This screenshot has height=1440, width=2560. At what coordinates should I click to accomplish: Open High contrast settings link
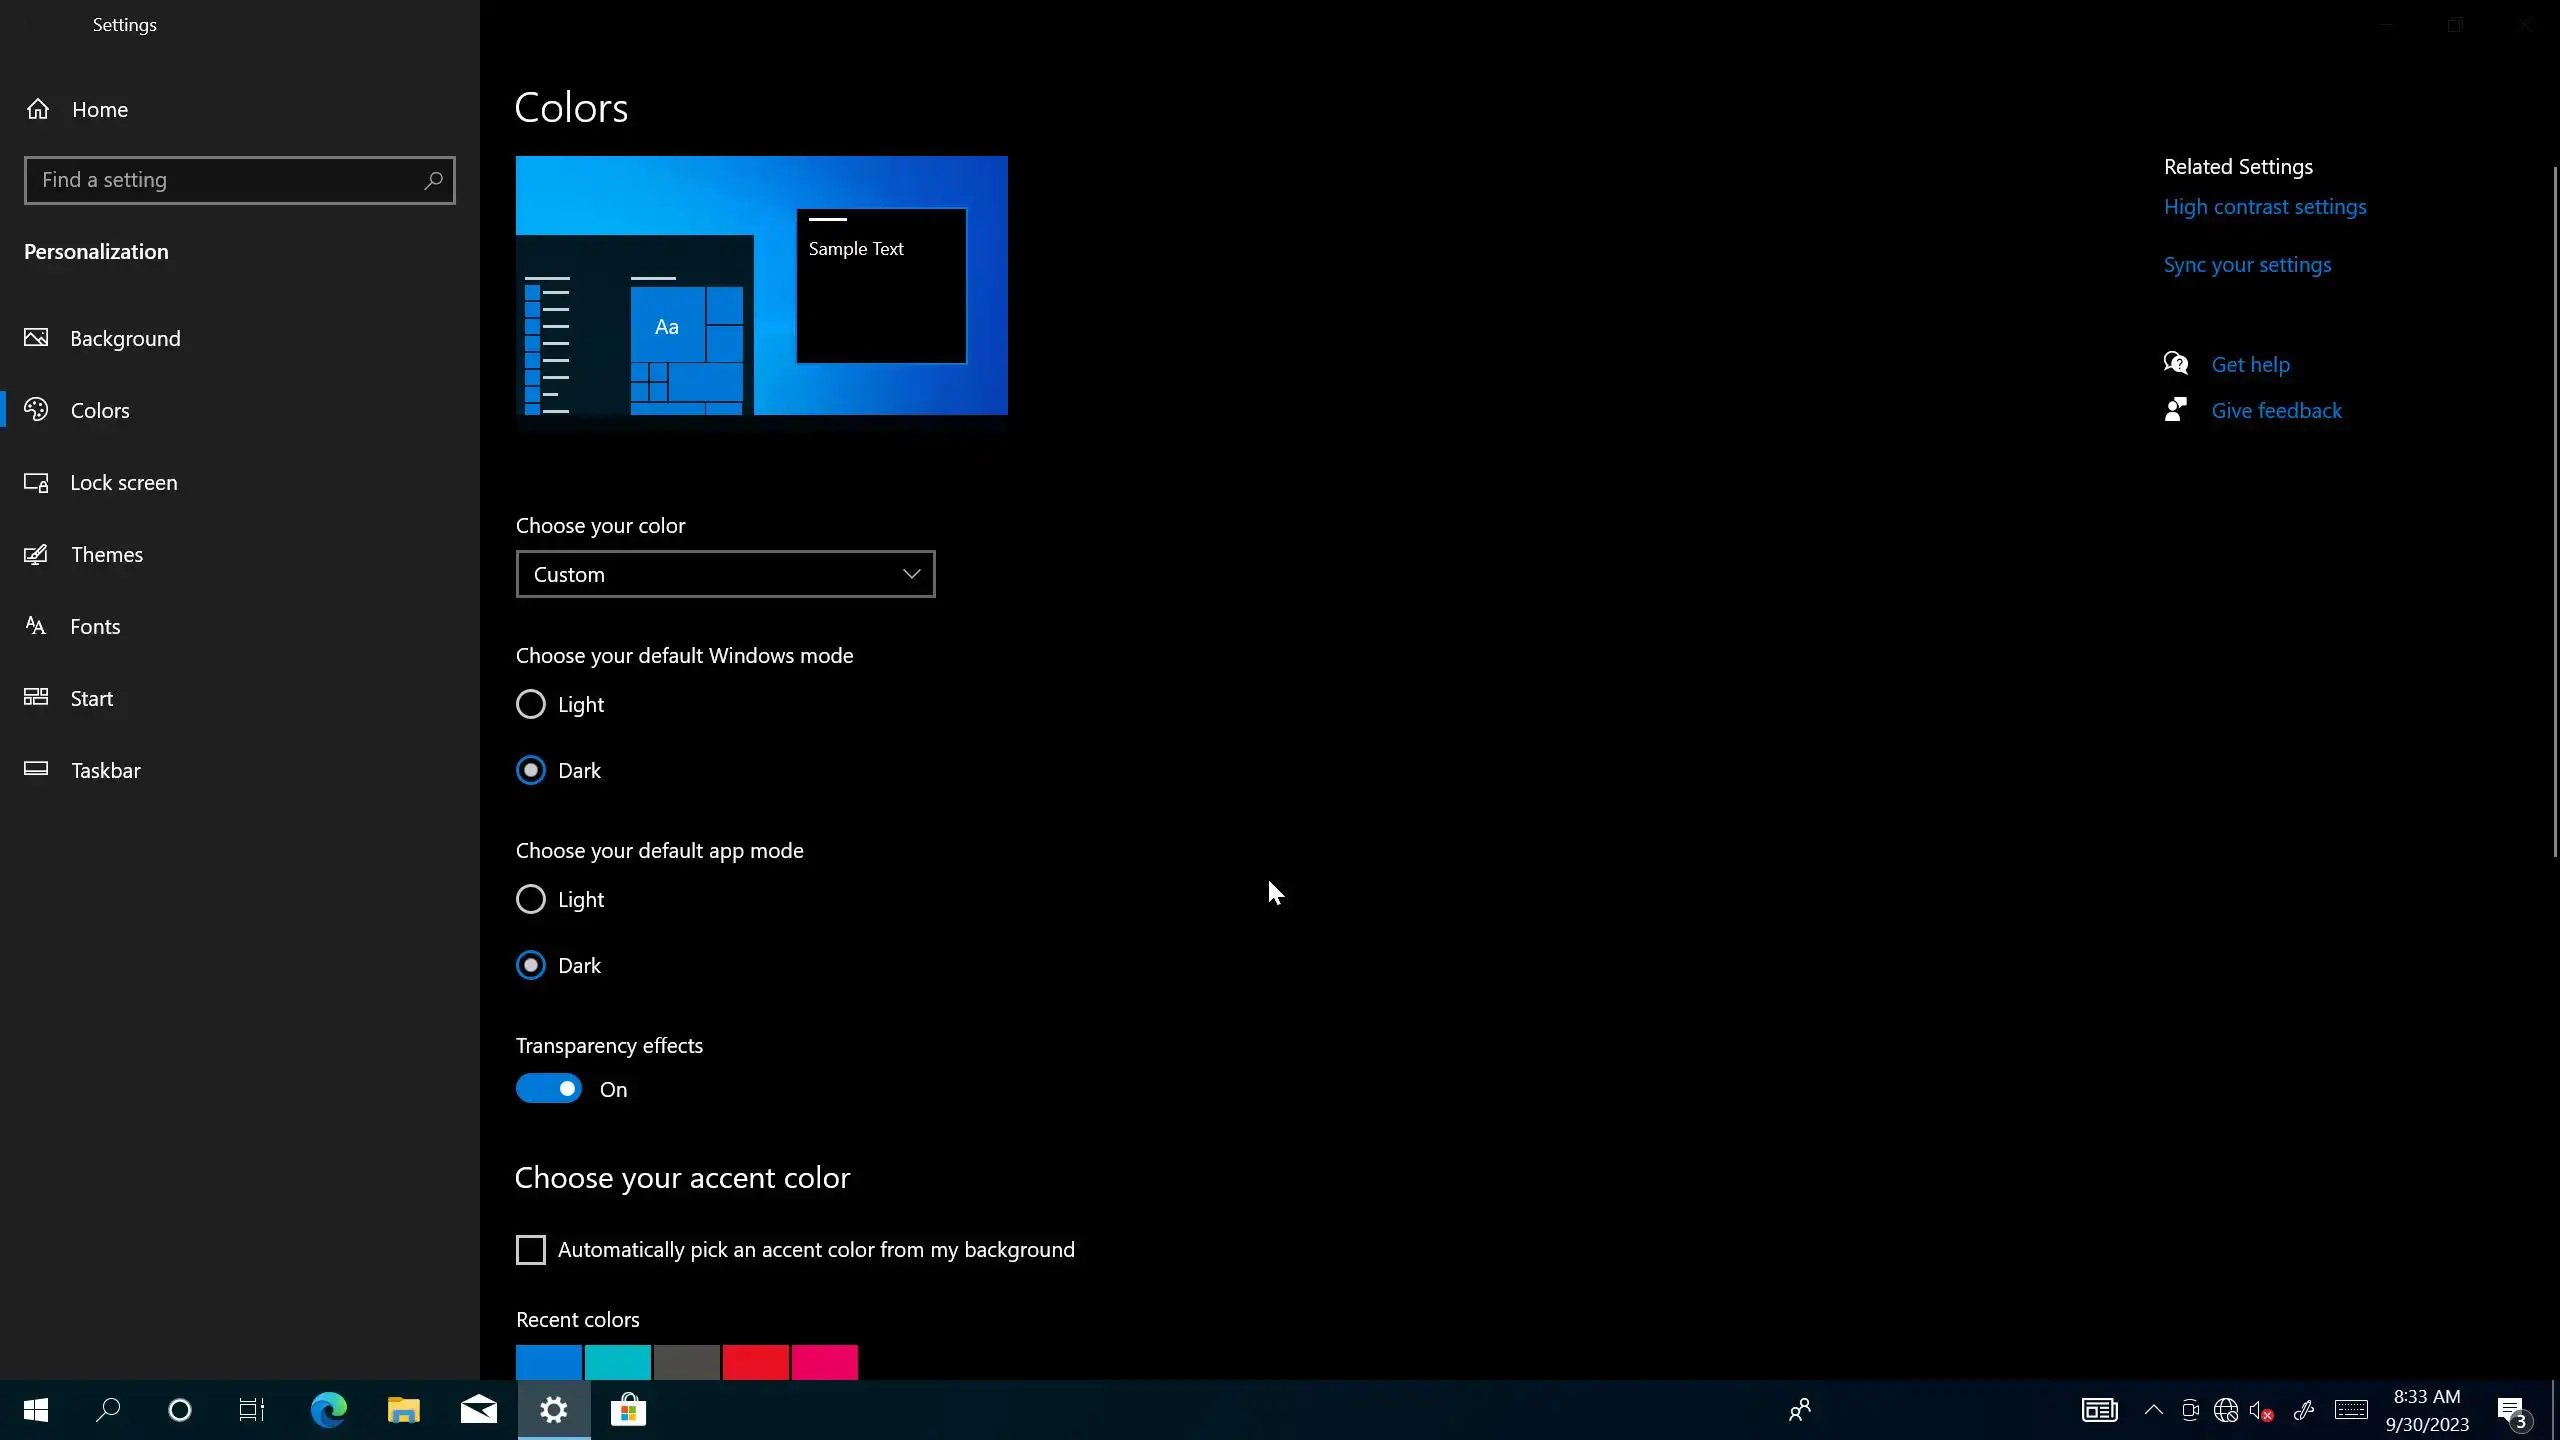(2264, 207)
